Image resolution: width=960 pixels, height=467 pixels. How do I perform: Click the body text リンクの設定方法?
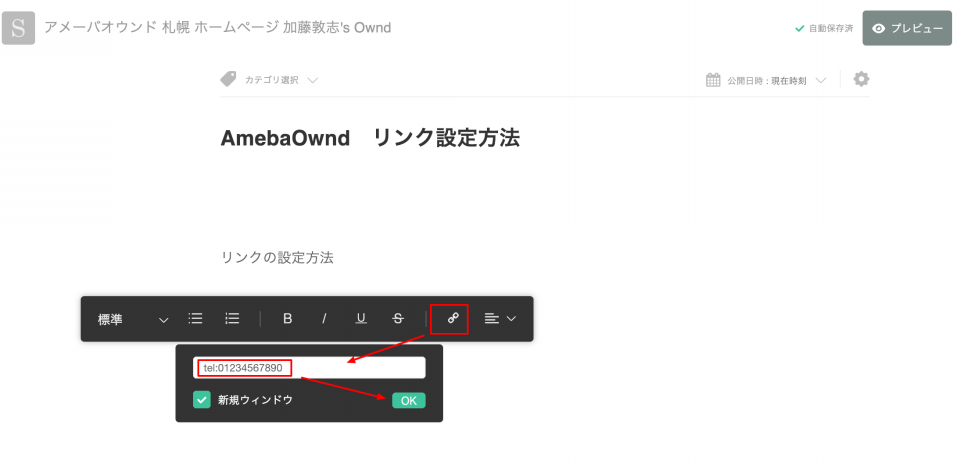coord(277,258)
